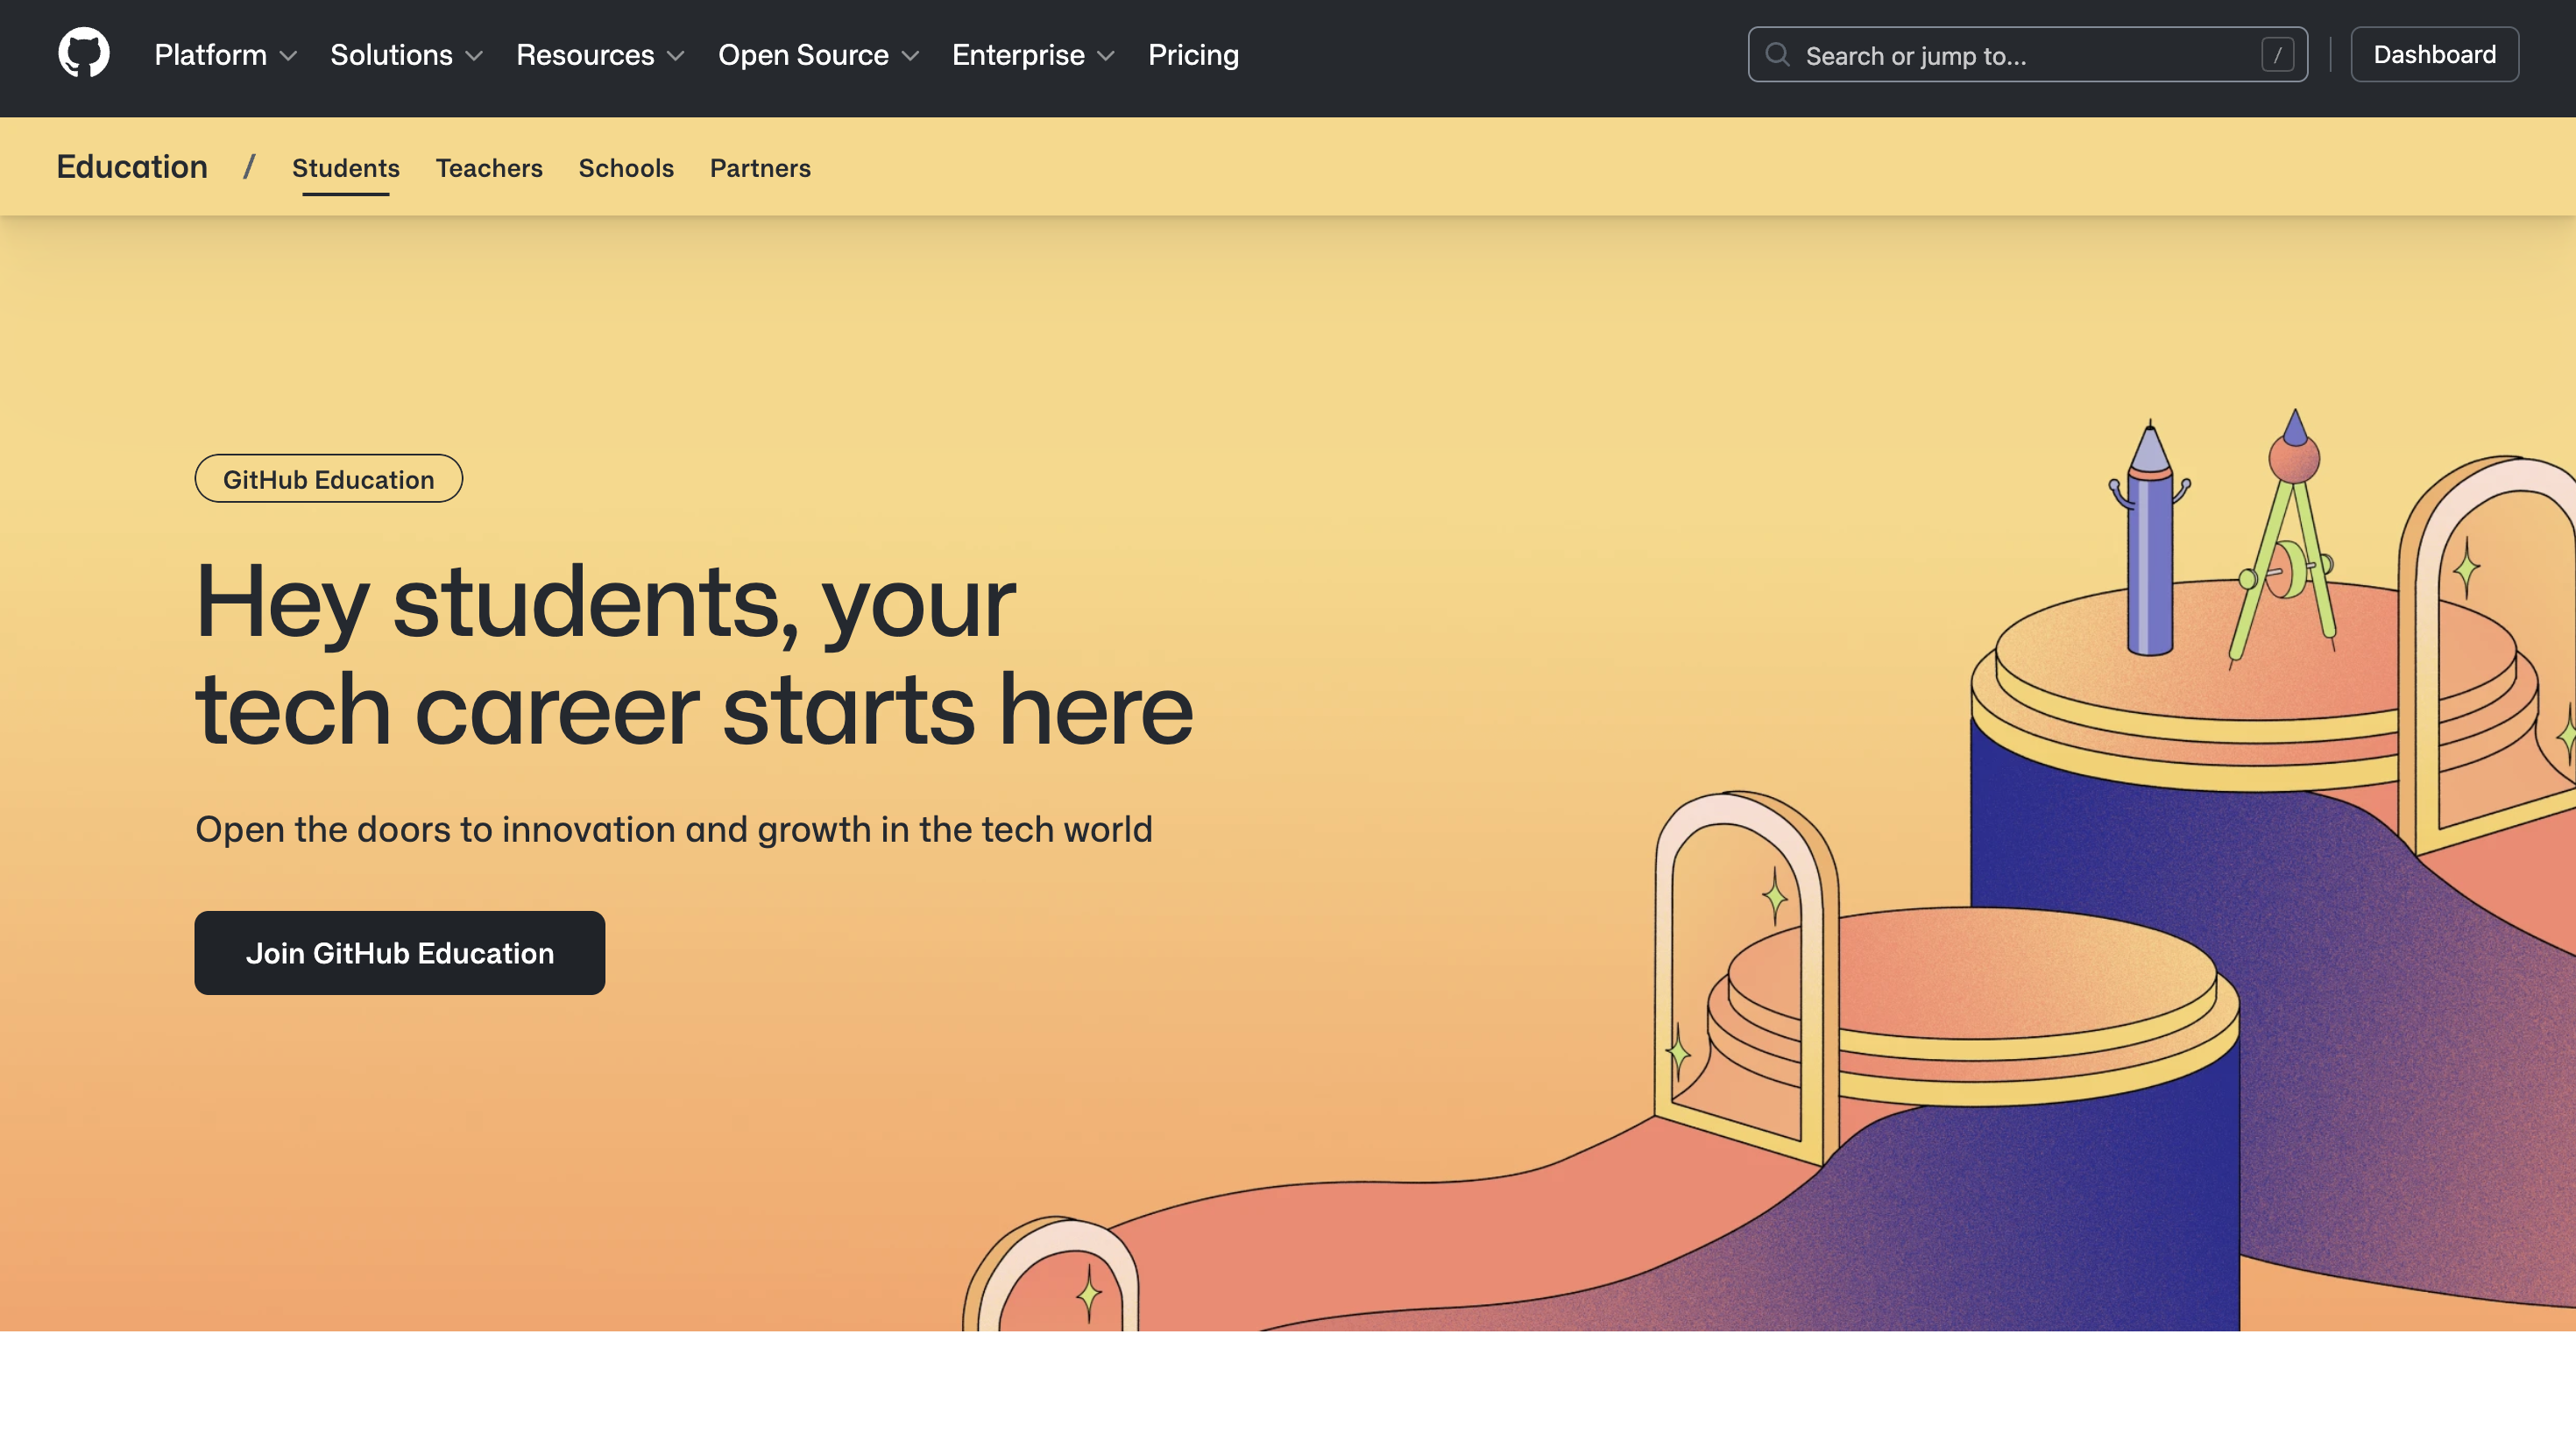This screenshot has height=1454, width=2576.
Task: Click the GitHub Education pill badge
Action: [x=328, y=479]
